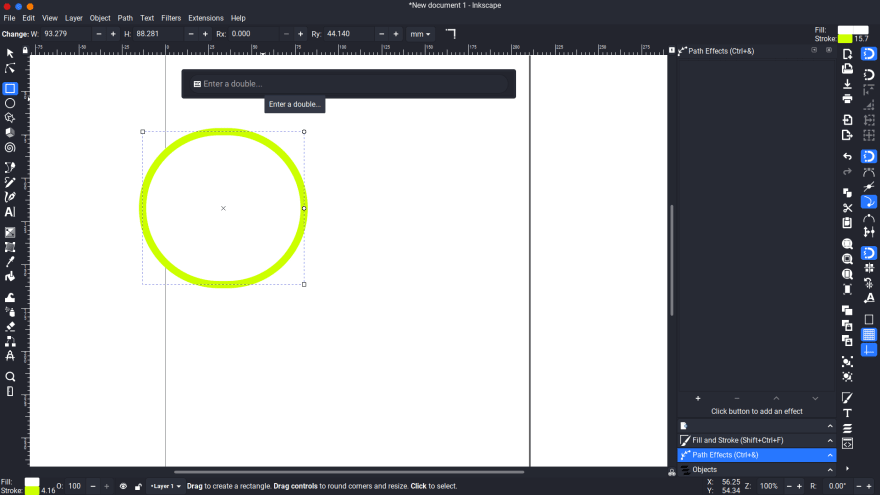The width and height of the screenshot is (880, 495).
Task: Click the make corners sharp icon
Action: 451,34
